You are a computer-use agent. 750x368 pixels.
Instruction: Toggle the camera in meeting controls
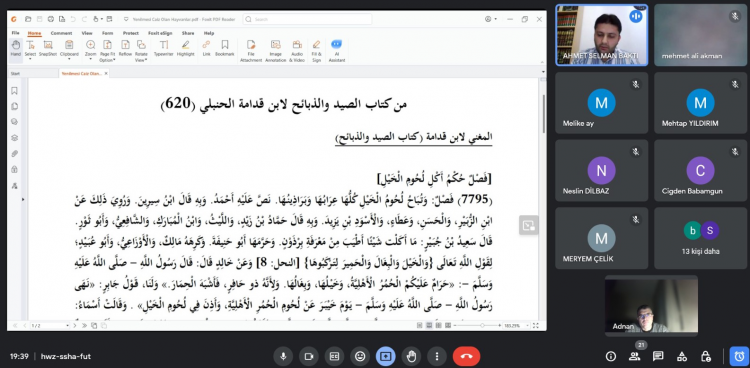(x=309, y=357)
